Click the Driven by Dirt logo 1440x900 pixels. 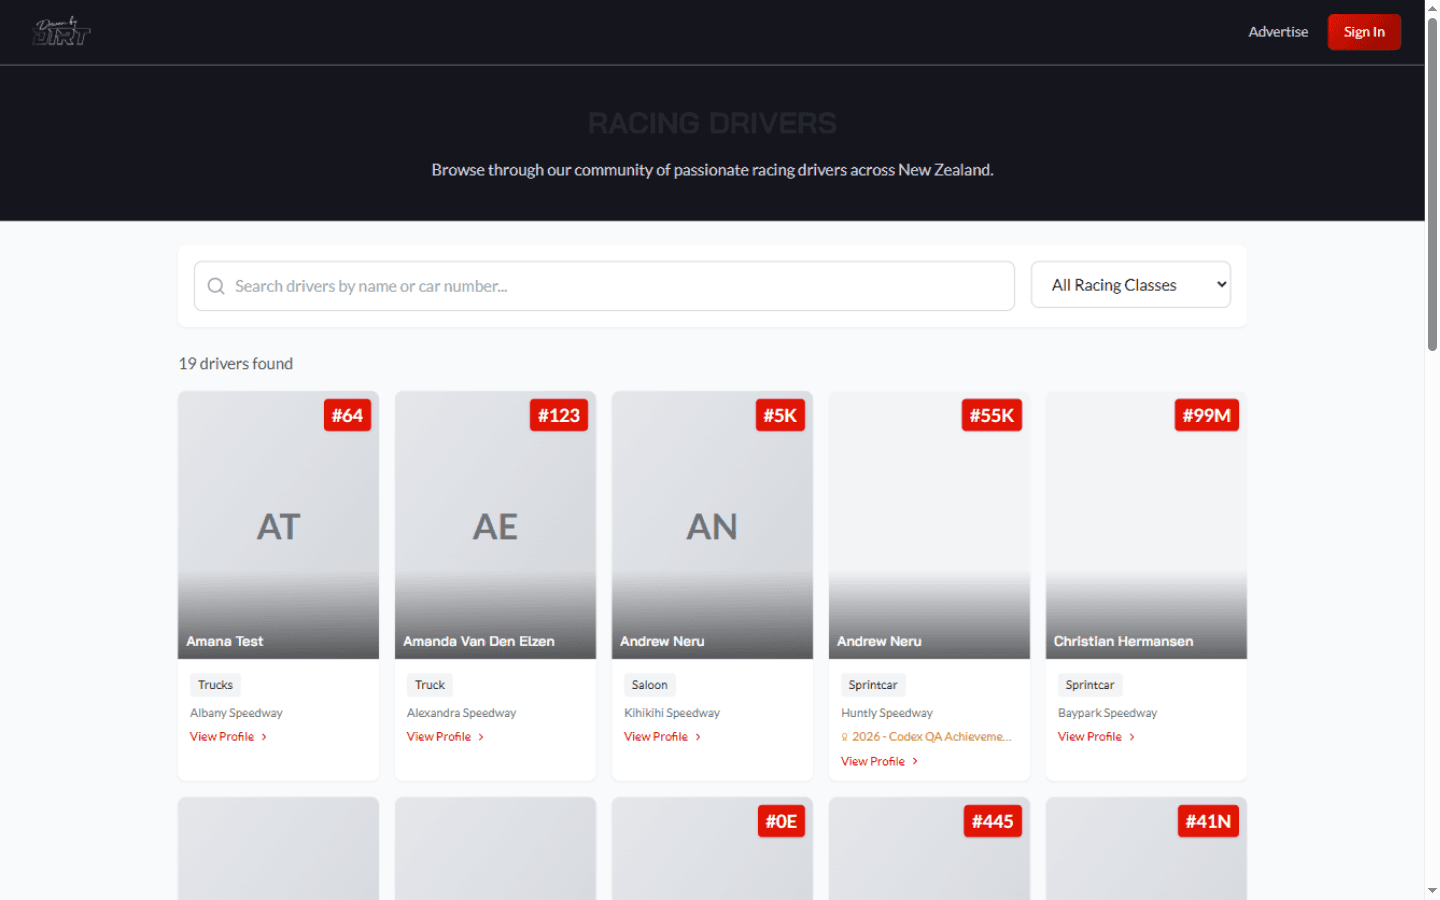point(61,32)
